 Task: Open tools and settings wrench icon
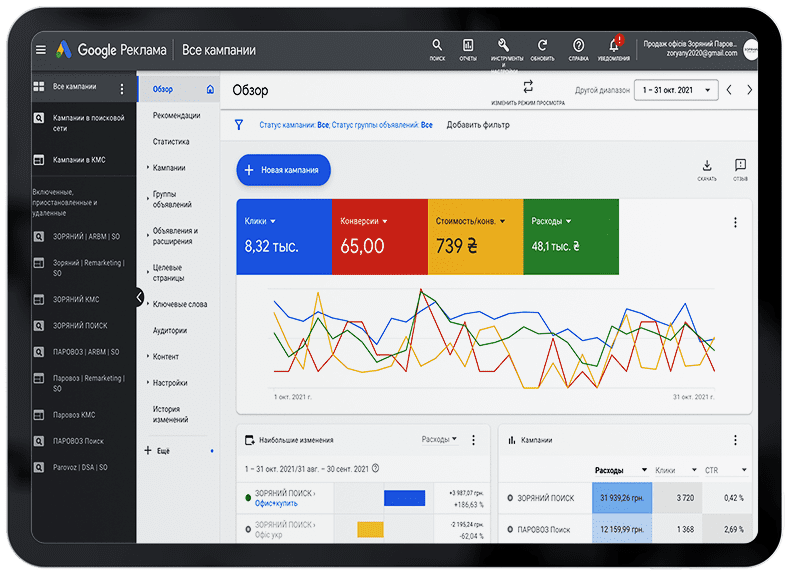click(502, 46)
